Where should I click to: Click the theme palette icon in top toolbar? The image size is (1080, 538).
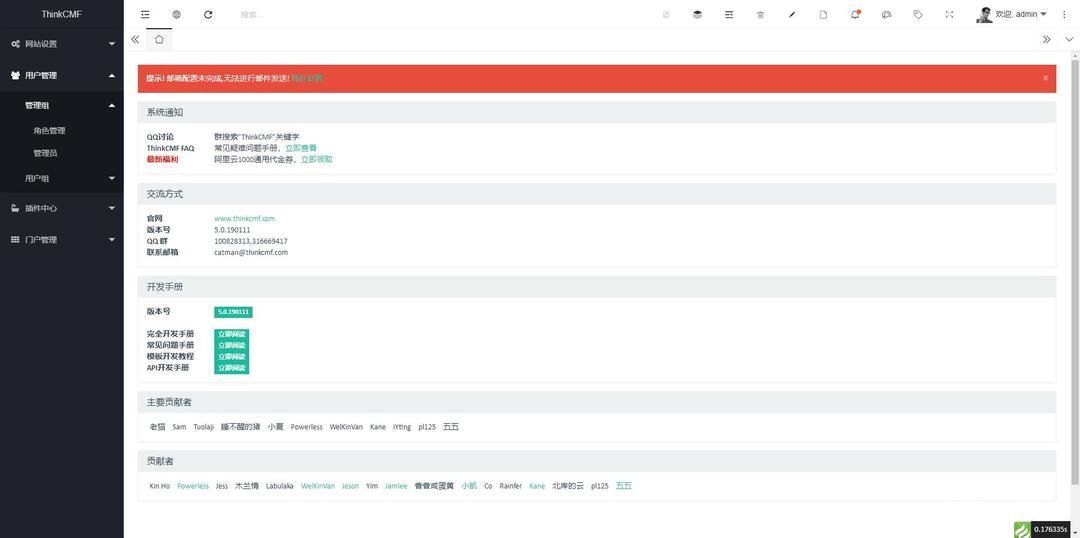tap(886, 14)
